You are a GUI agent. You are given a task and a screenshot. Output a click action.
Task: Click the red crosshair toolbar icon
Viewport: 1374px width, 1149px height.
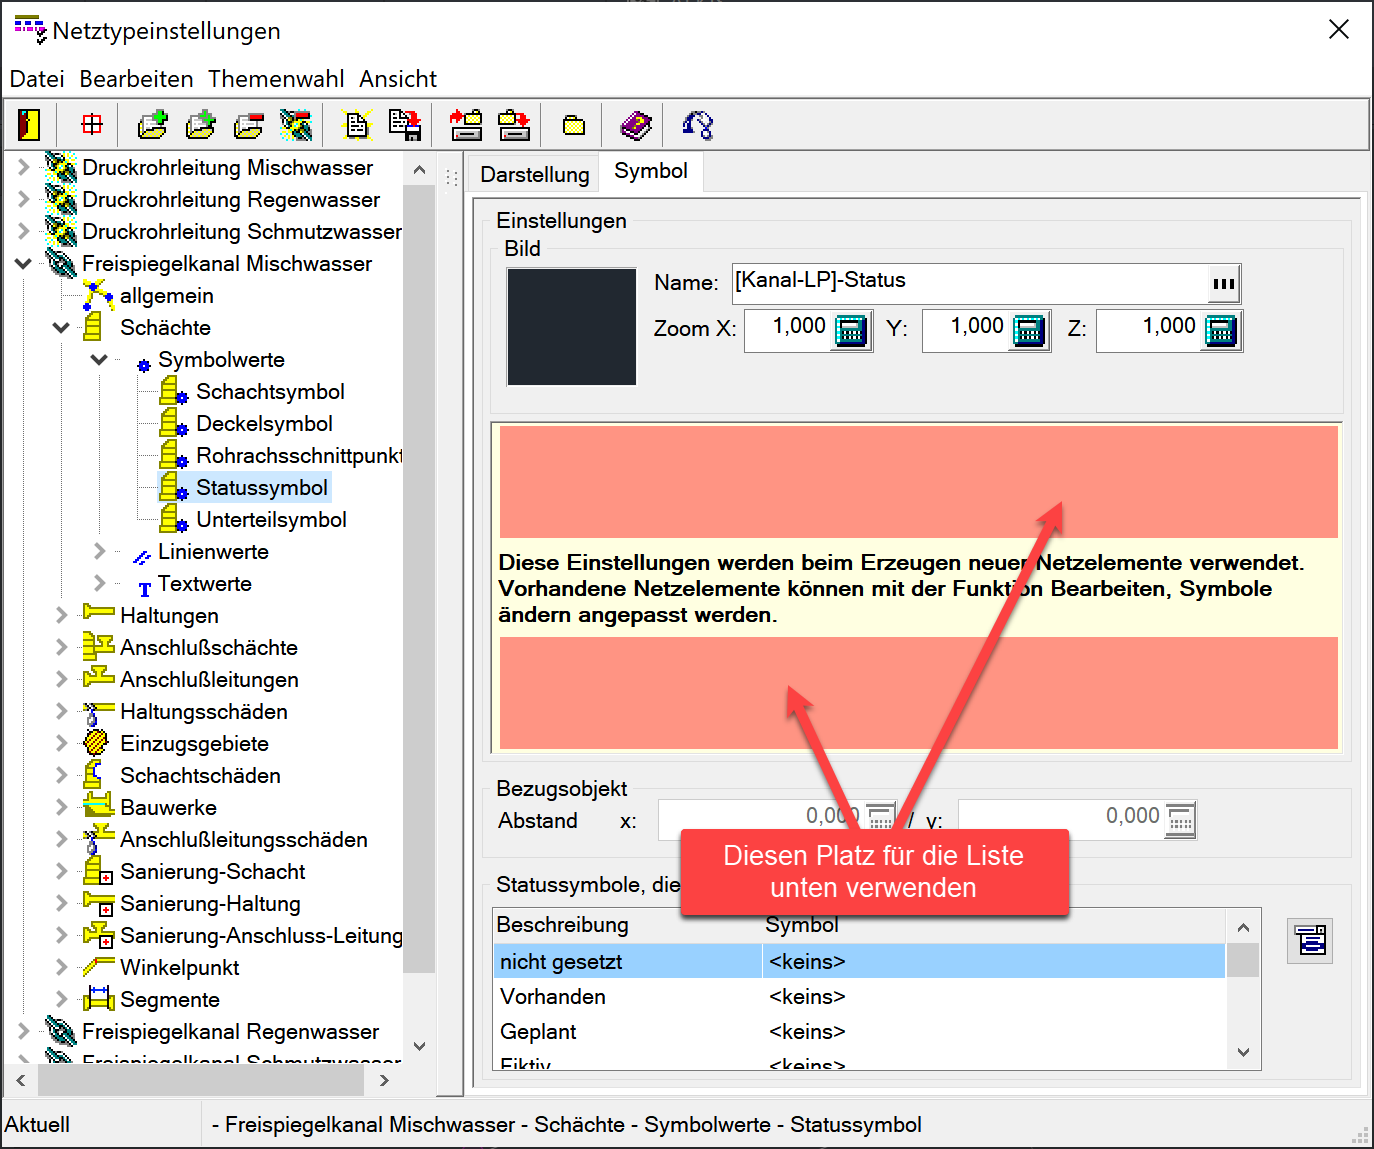(x=92, y=125)
